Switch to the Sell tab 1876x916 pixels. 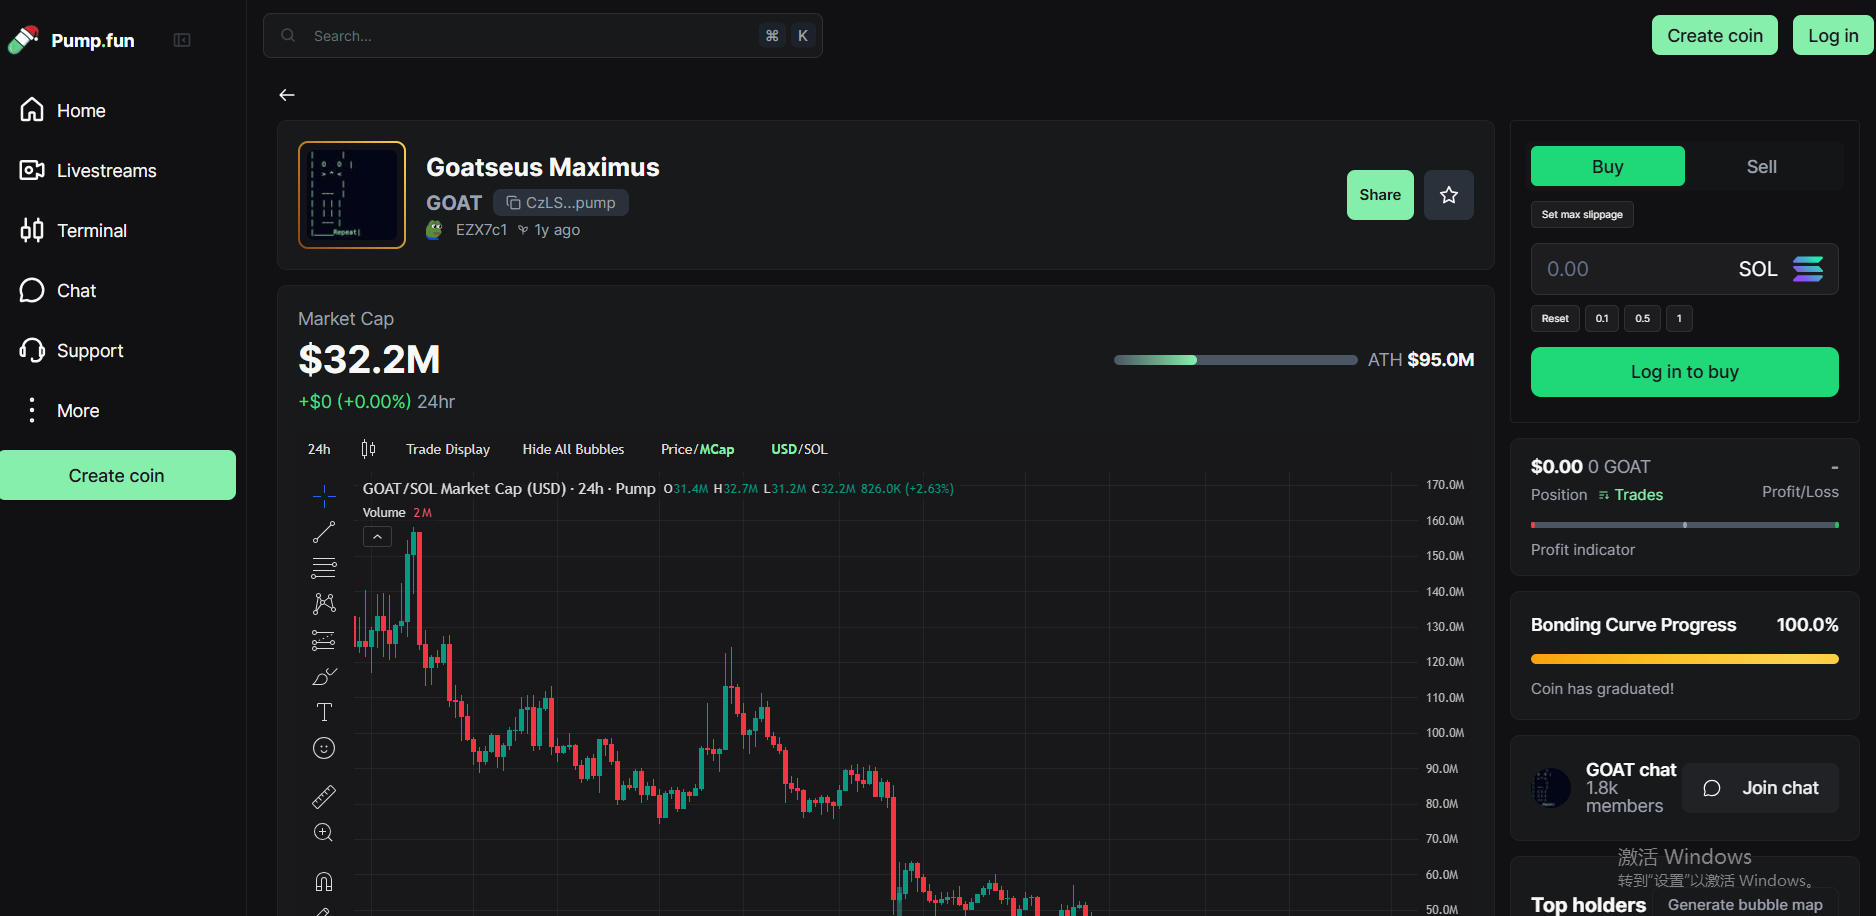(x=1761, y=167)
